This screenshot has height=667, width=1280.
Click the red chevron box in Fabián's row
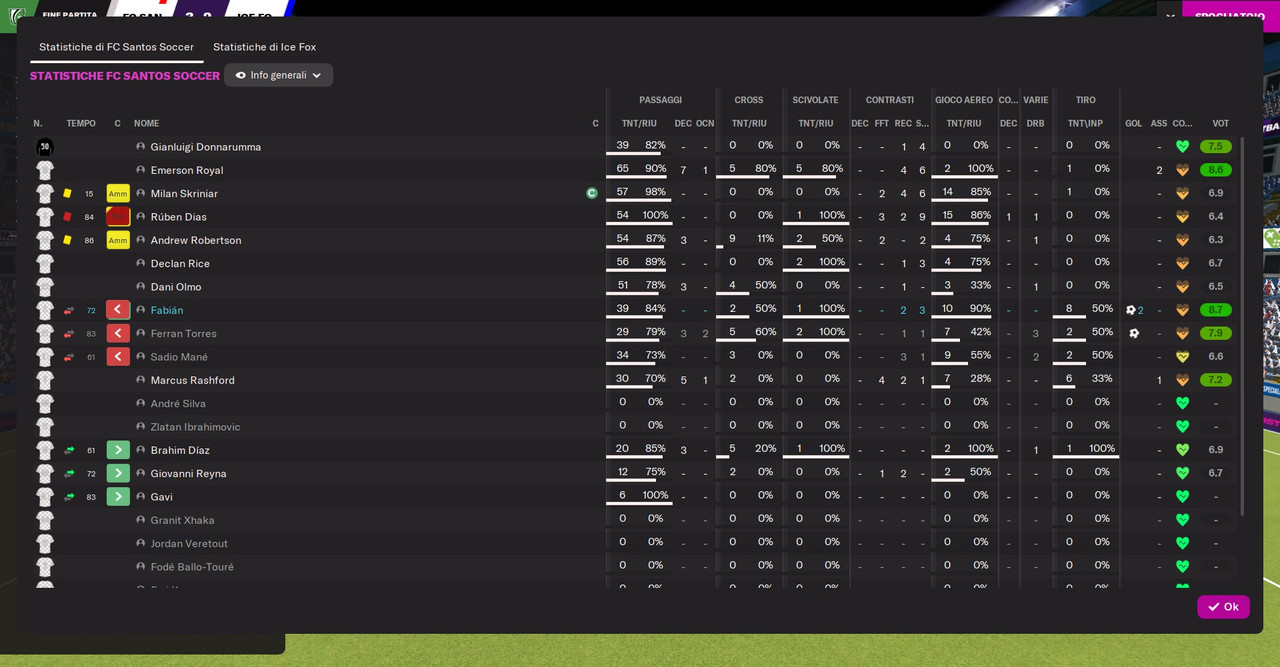[118, 310]
